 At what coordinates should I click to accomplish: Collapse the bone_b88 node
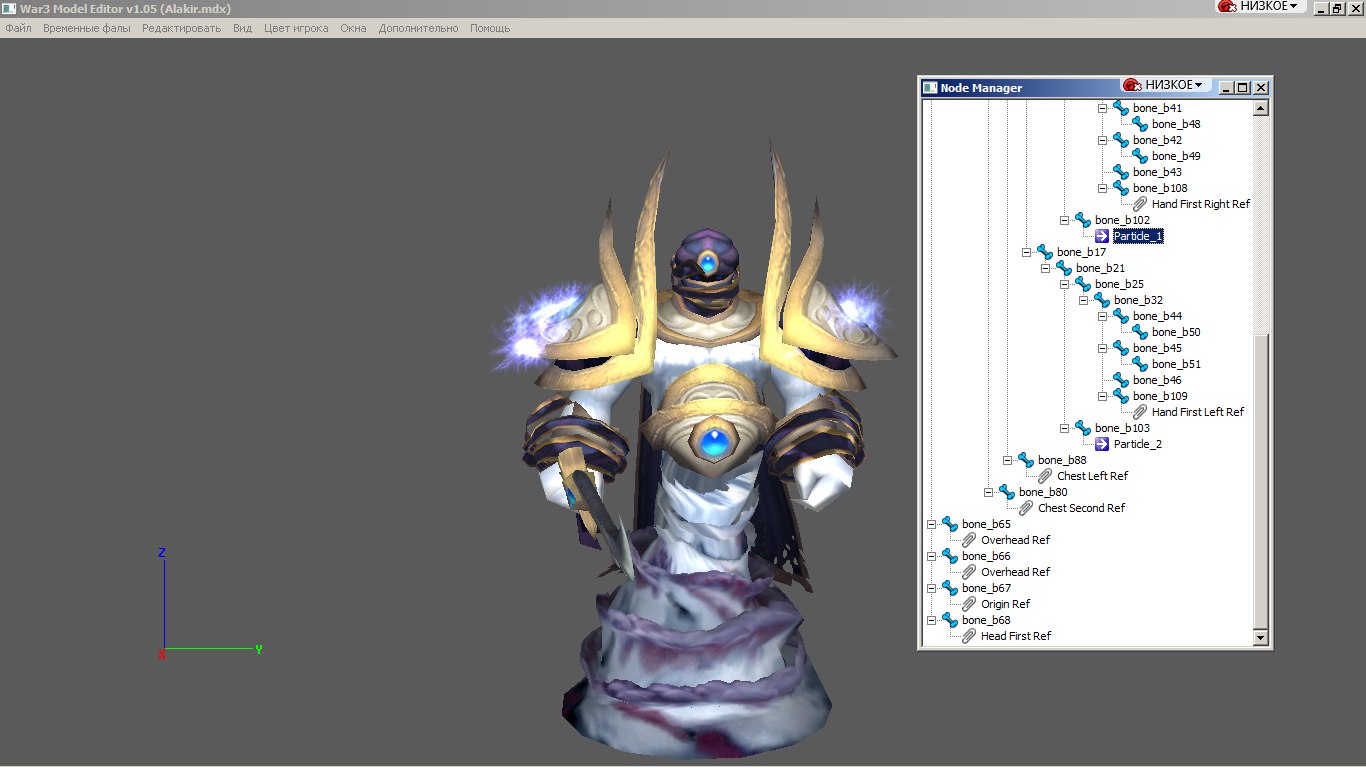click(1008, 460)
